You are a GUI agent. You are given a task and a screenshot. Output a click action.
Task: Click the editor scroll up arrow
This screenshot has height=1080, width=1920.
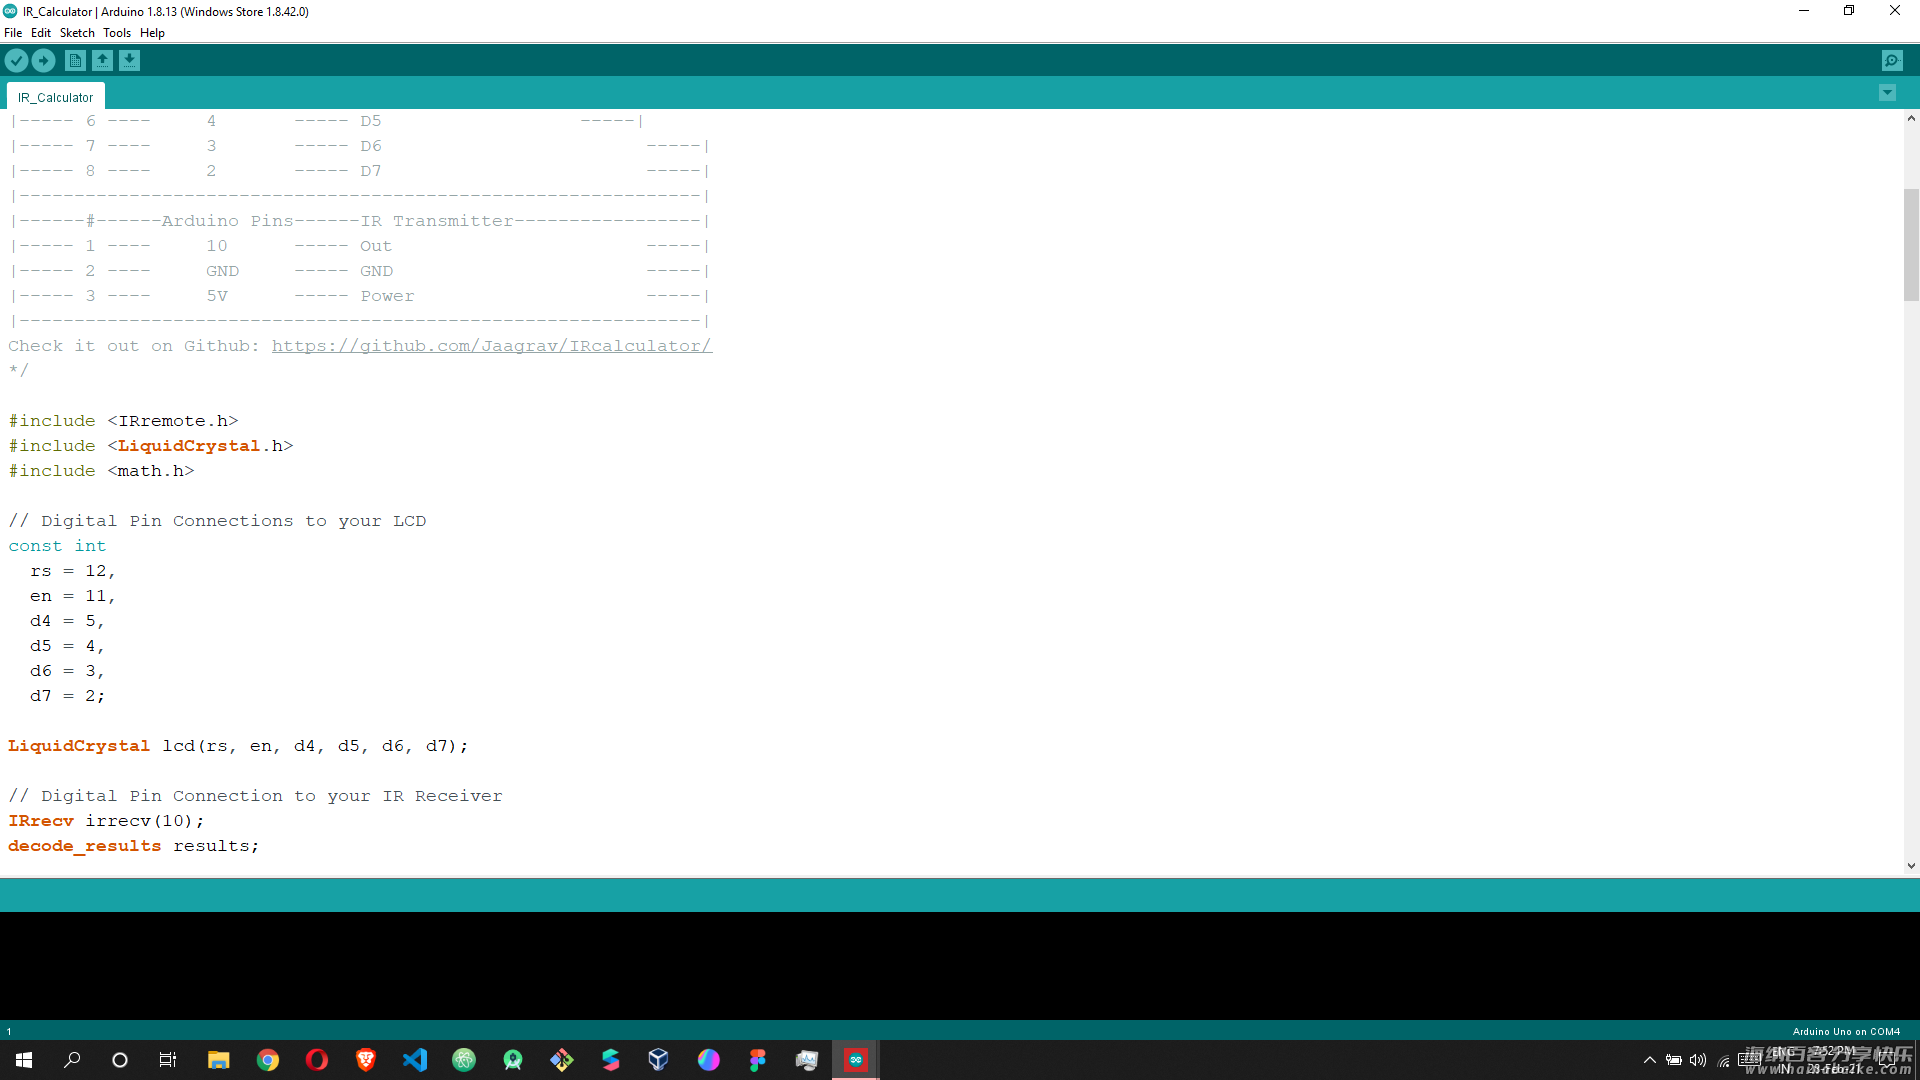(x=1911, y=119)
